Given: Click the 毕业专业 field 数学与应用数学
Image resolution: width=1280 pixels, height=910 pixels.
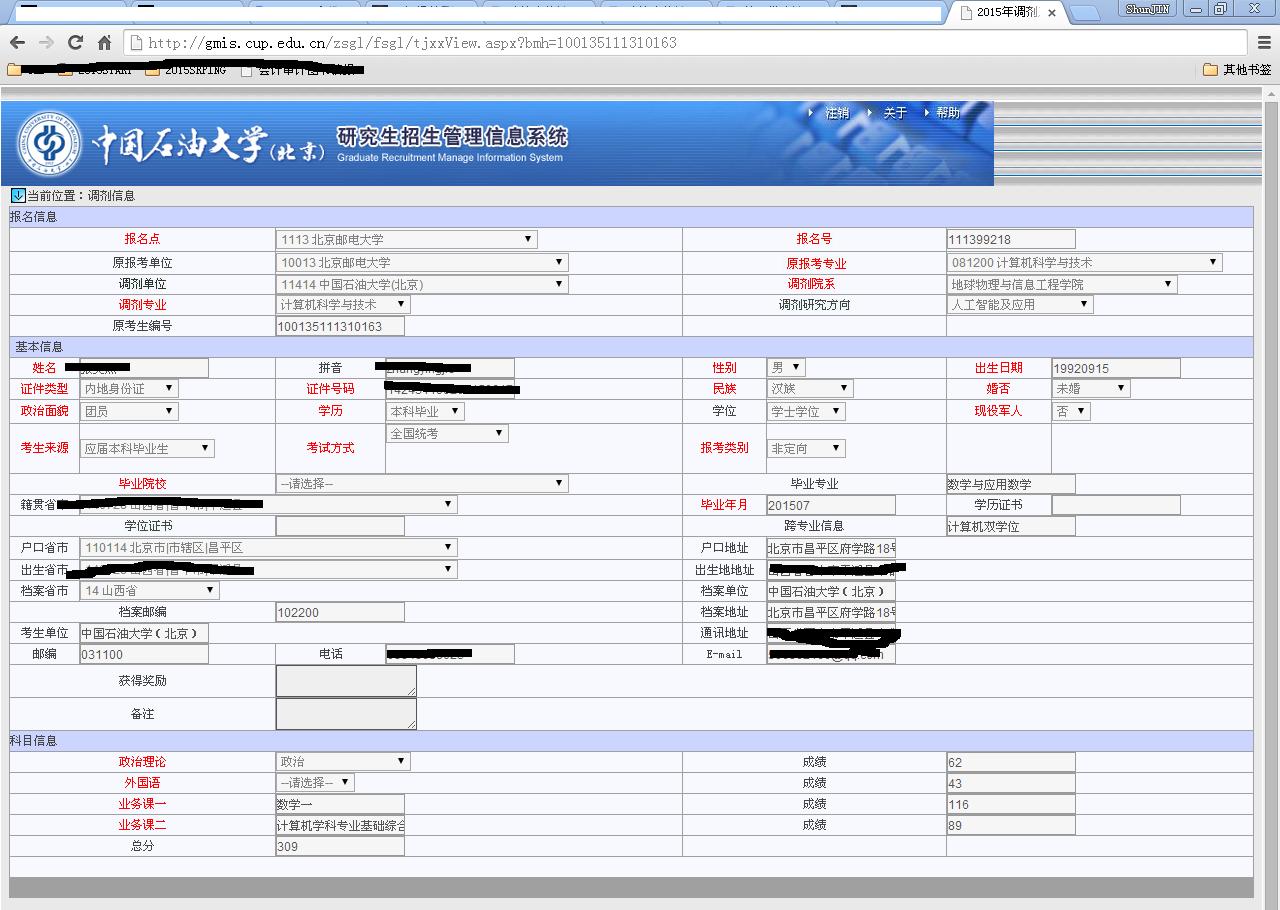Looking at the screenshot, I should 1011,484.
